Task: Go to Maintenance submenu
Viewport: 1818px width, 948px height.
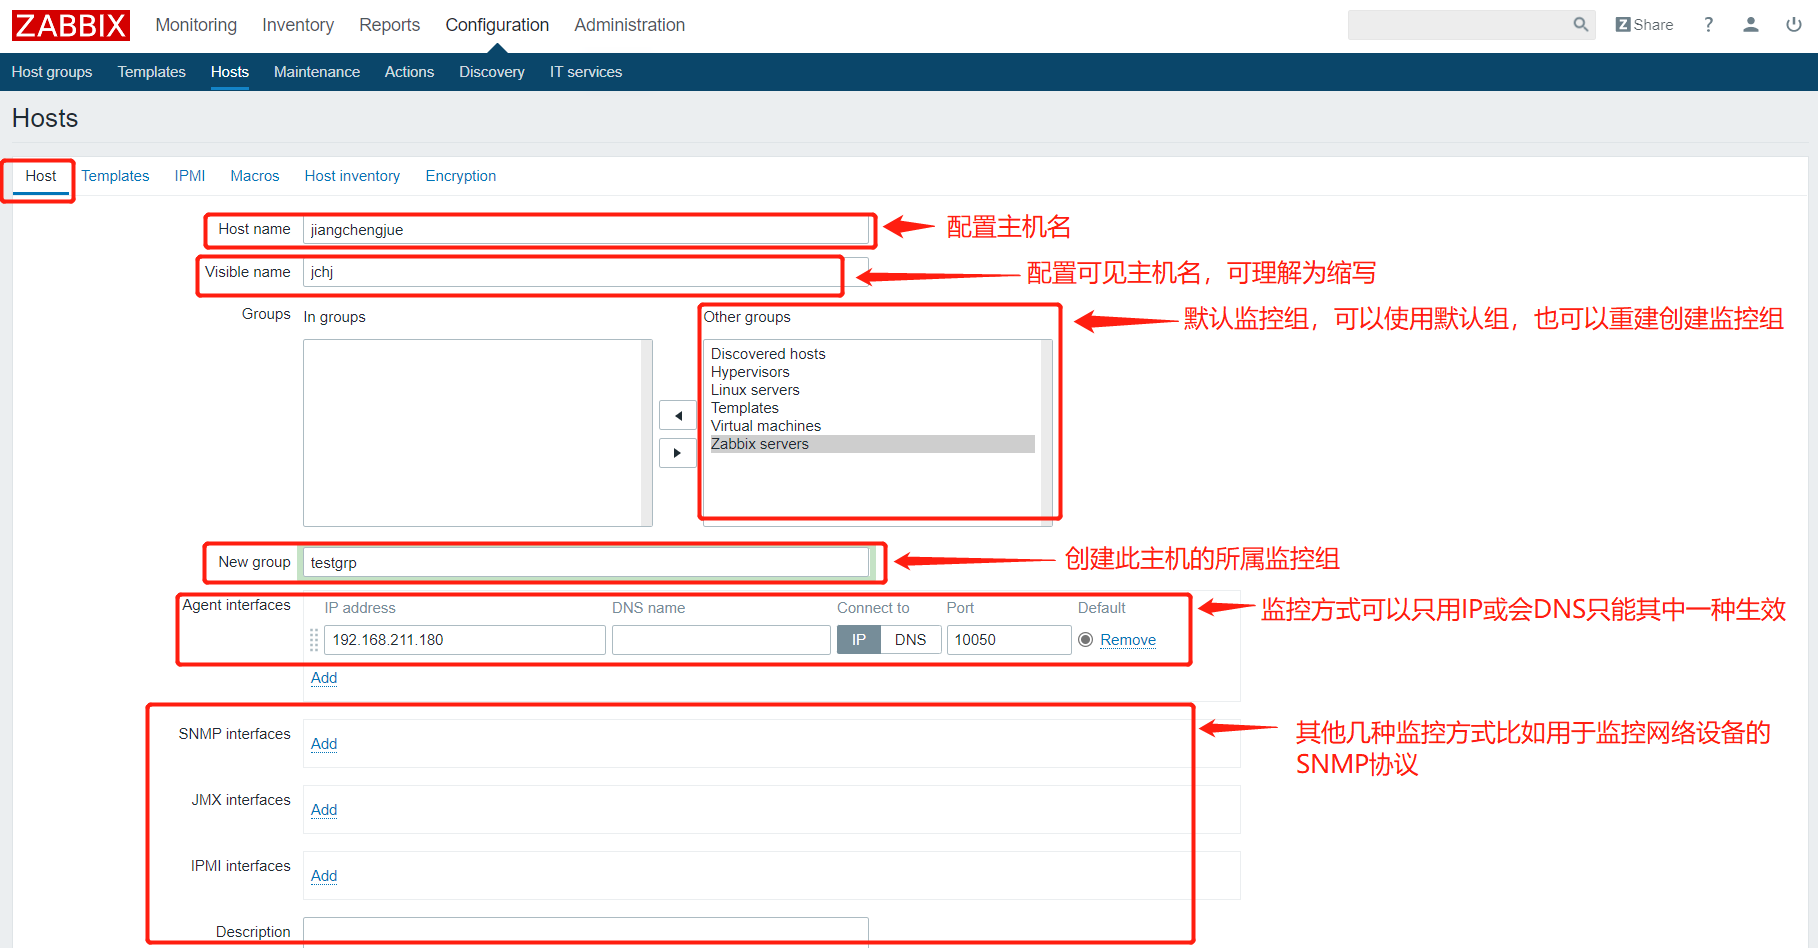Action: (x=317, y=72)
